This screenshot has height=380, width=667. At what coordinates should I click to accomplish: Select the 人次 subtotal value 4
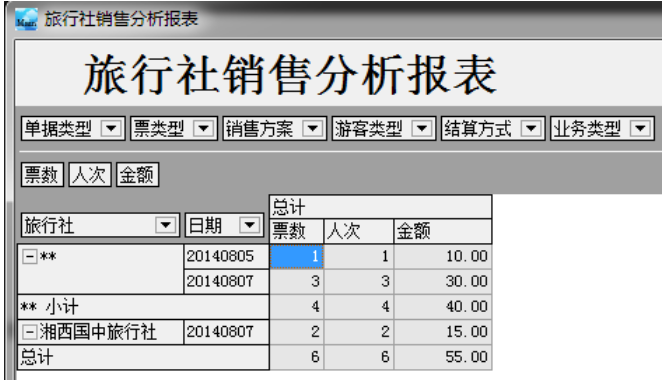[x=359, y=306]
